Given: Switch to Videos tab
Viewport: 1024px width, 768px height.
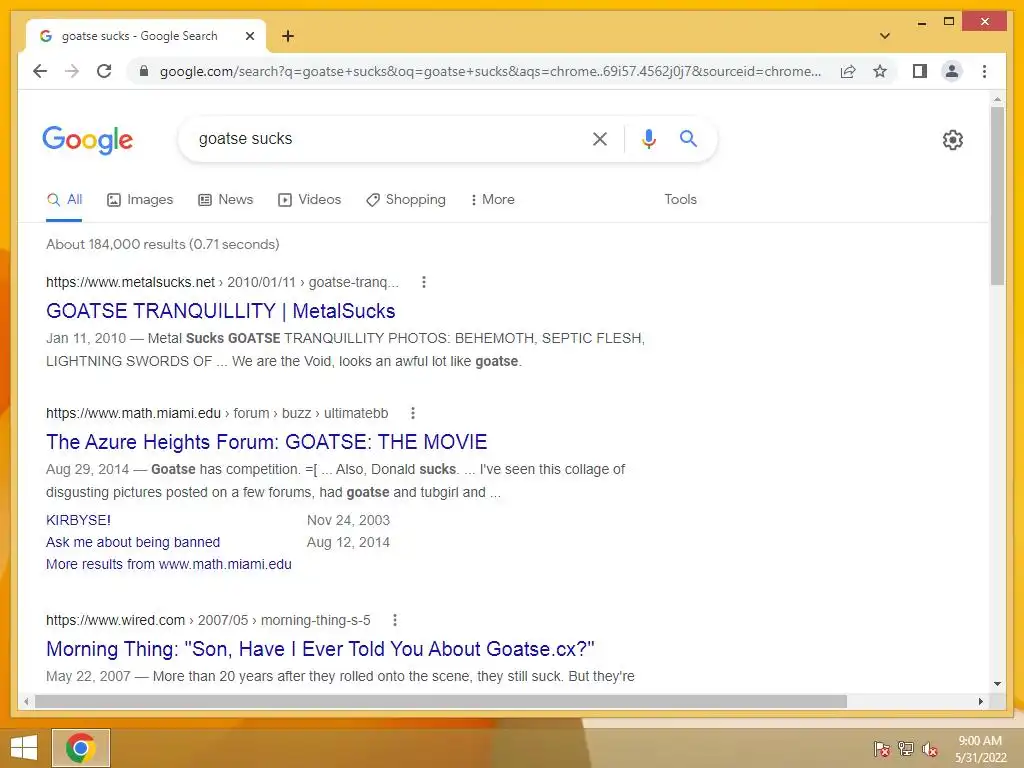Looking at the screenshot, I should (309, 200).
